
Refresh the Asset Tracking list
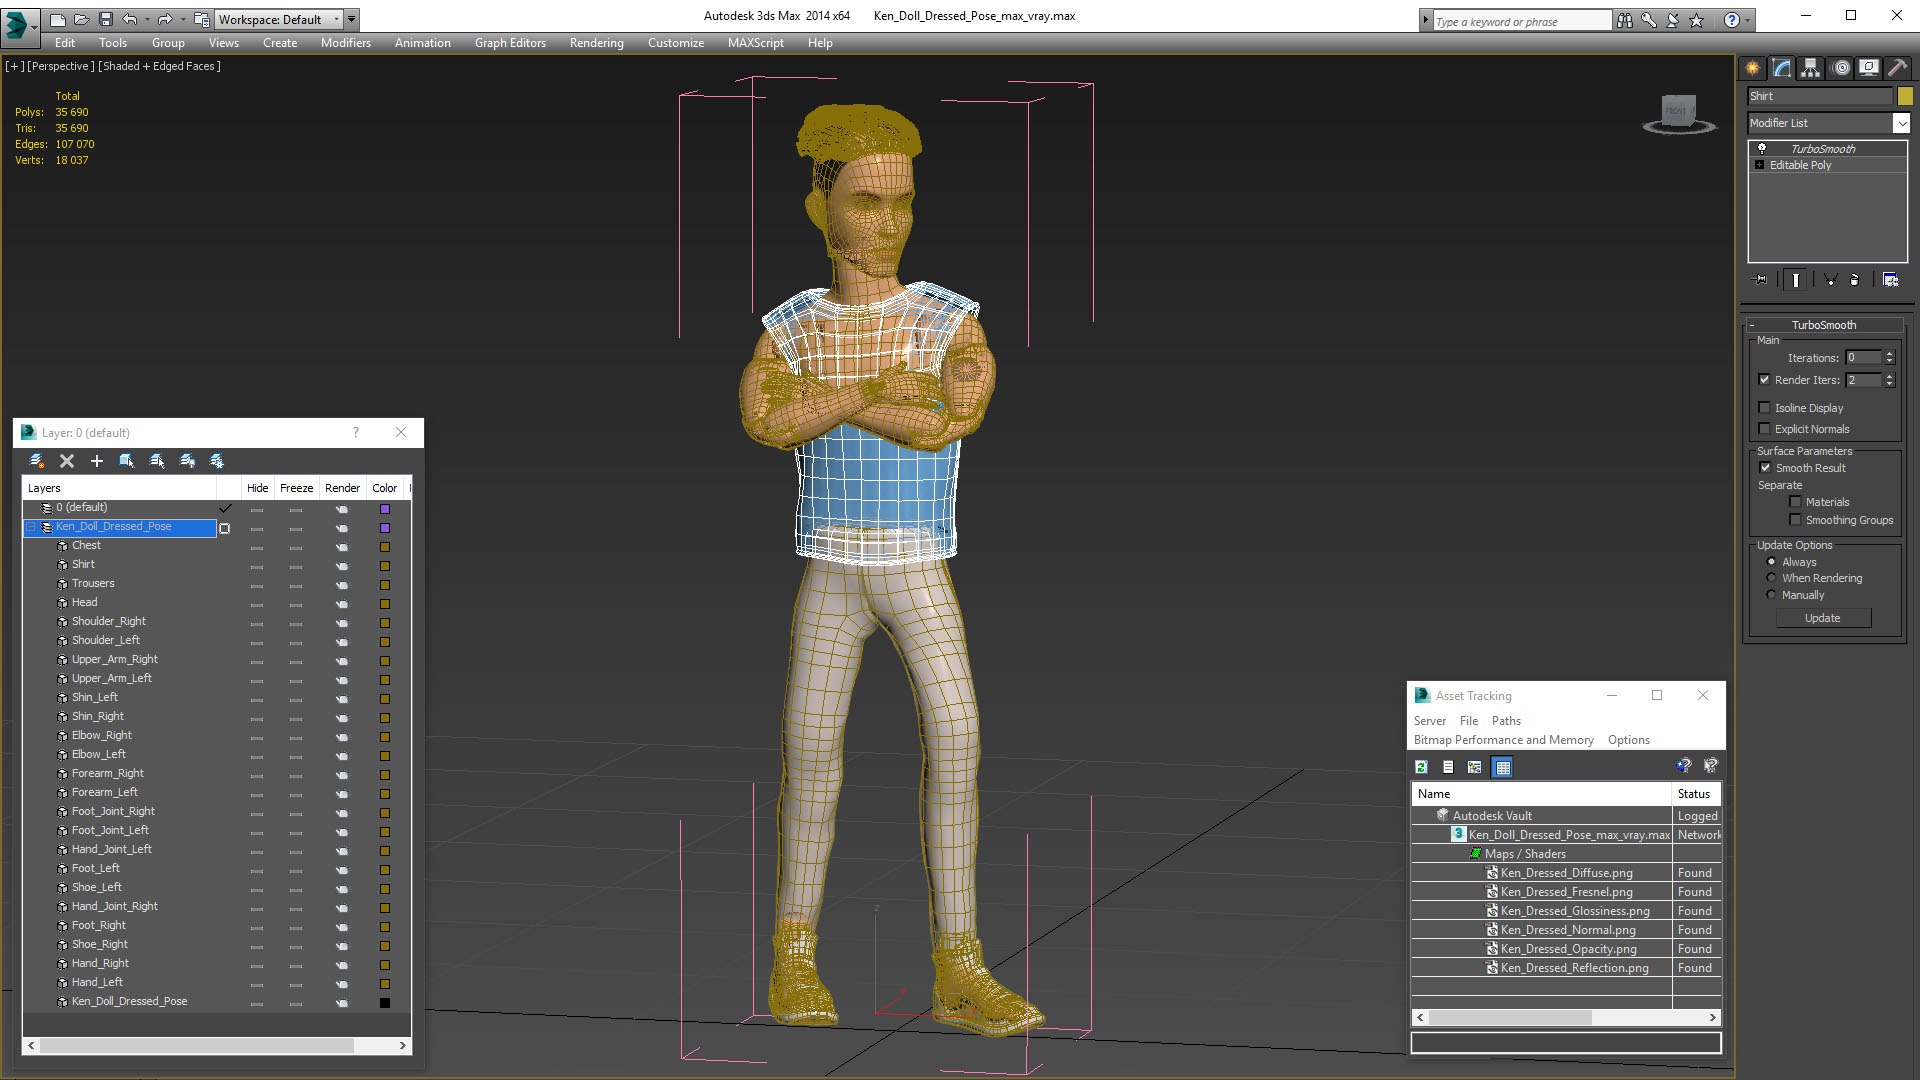(x=1421, y=767)
